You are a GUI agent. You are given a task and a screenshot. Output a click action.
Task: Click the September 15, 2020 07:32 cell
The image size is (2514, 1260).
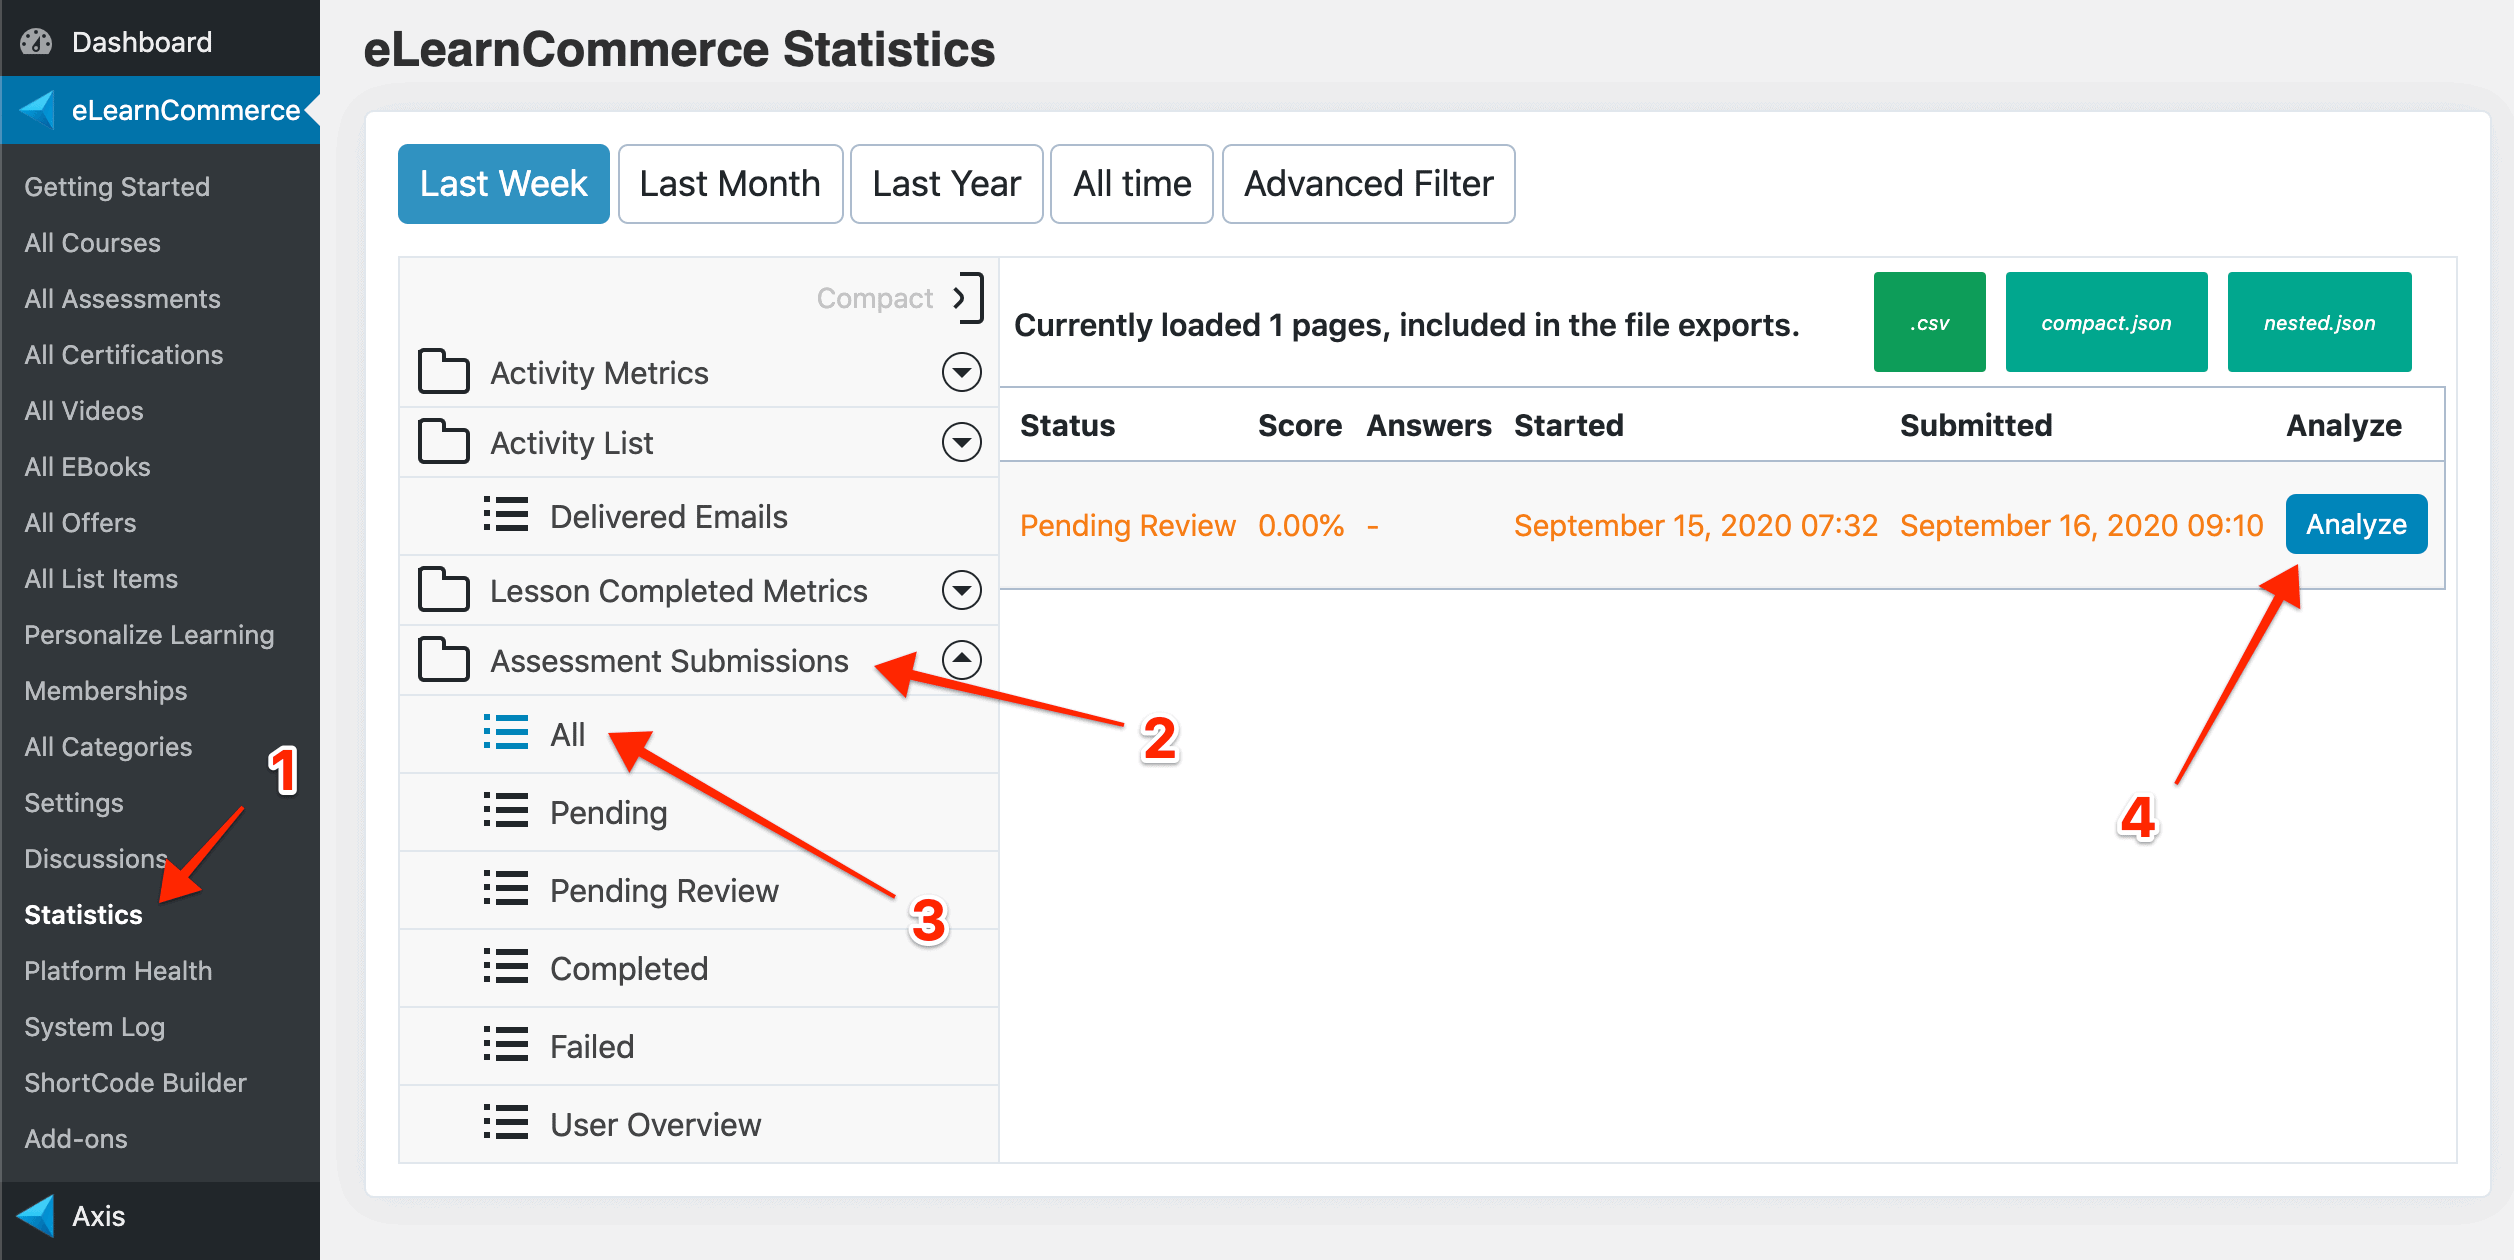coord(1696,525)
